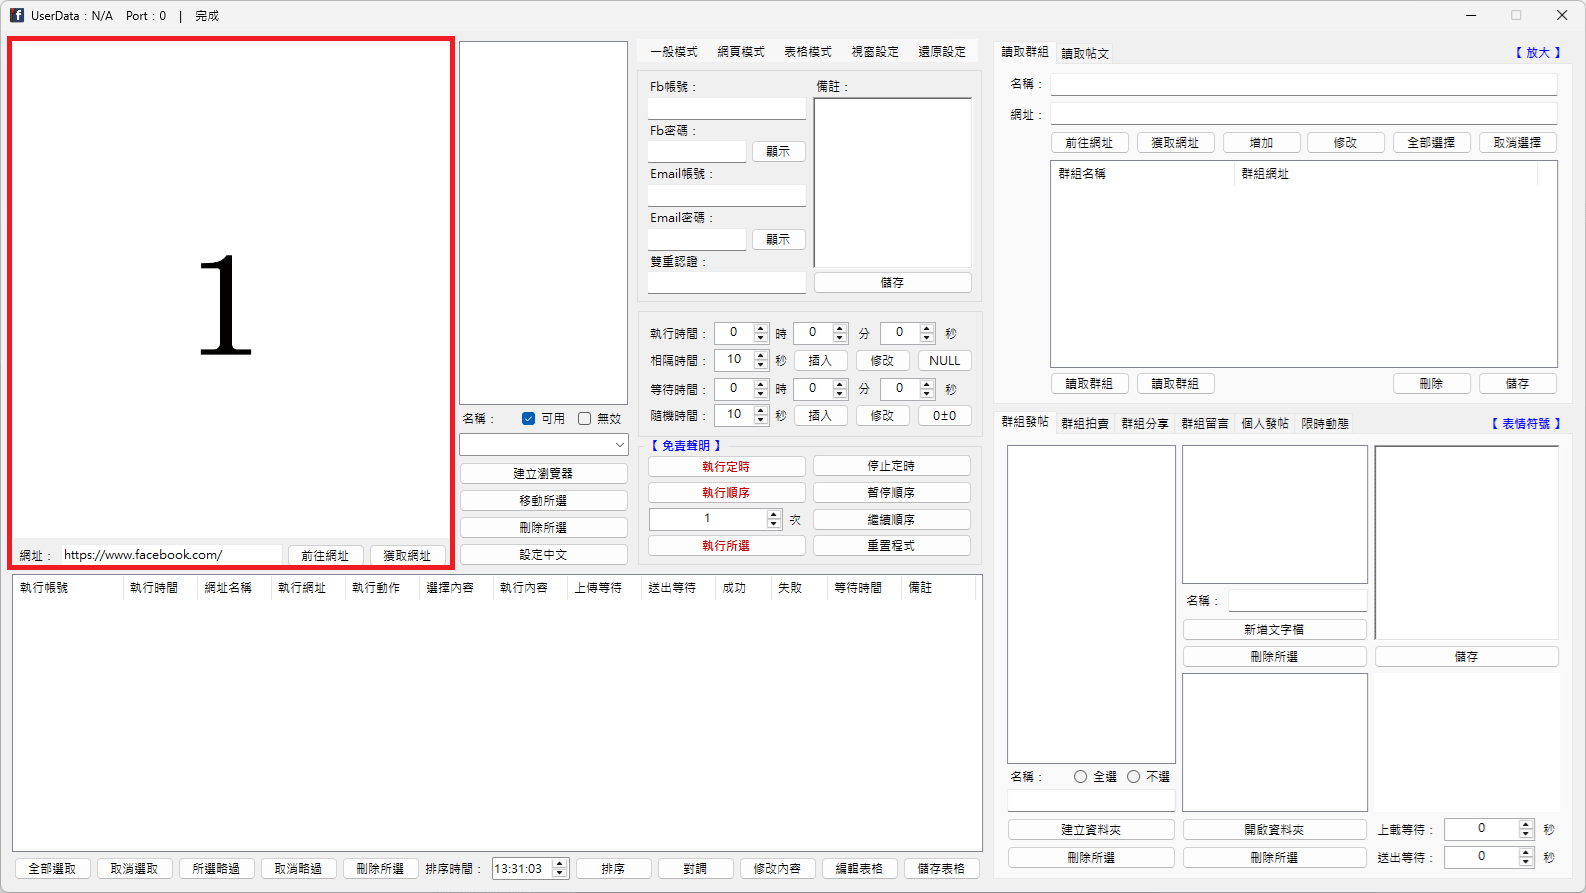Start the 執行定時 action

(x=727, y=467)
